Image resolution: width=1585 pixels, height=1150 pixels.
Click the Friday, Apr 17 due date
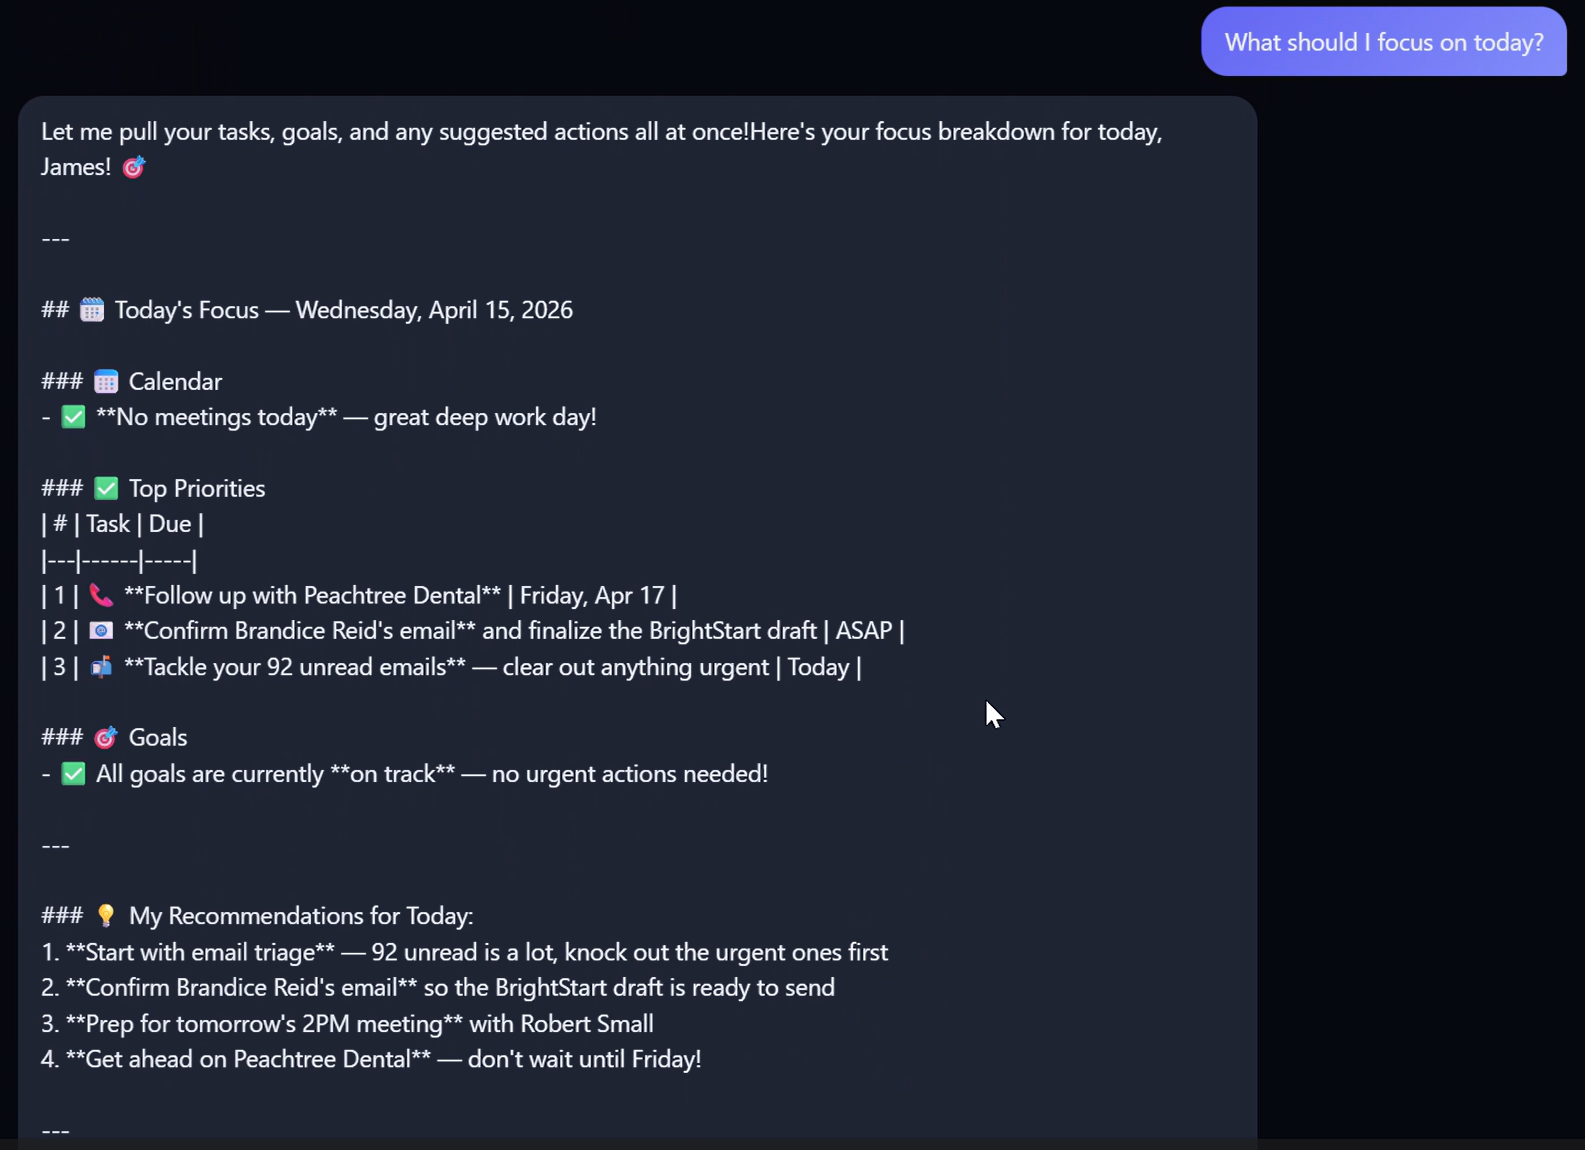pyautogui.click(x=592, y=595)
